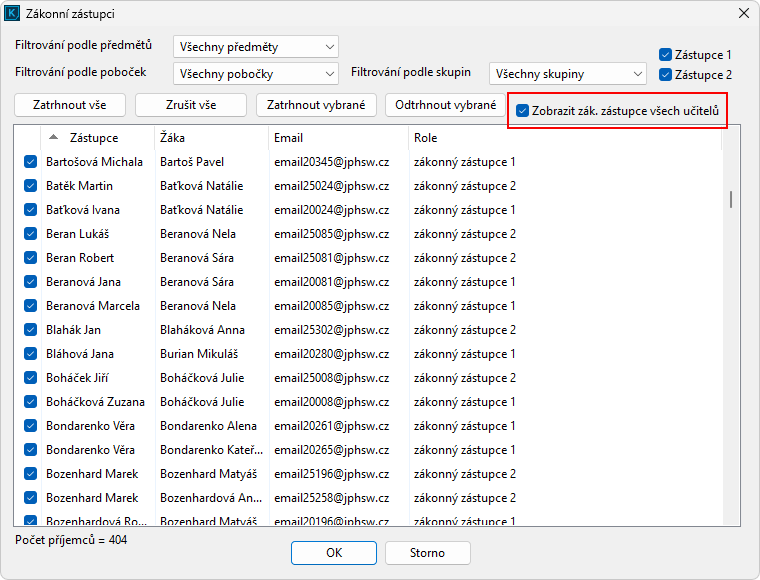This screenshot has width=760, height=580.
Task: Expand the Všechny pobočky dropdown
Action: pos(256,73)
